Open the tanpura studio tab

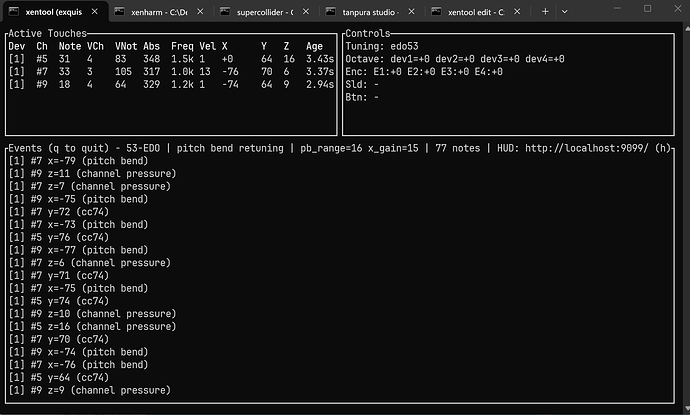click(x=370, y=12)
